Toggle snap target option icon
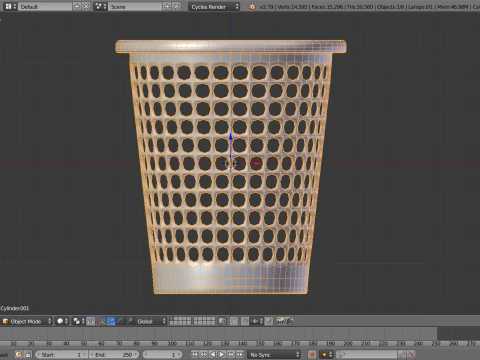 269,321
